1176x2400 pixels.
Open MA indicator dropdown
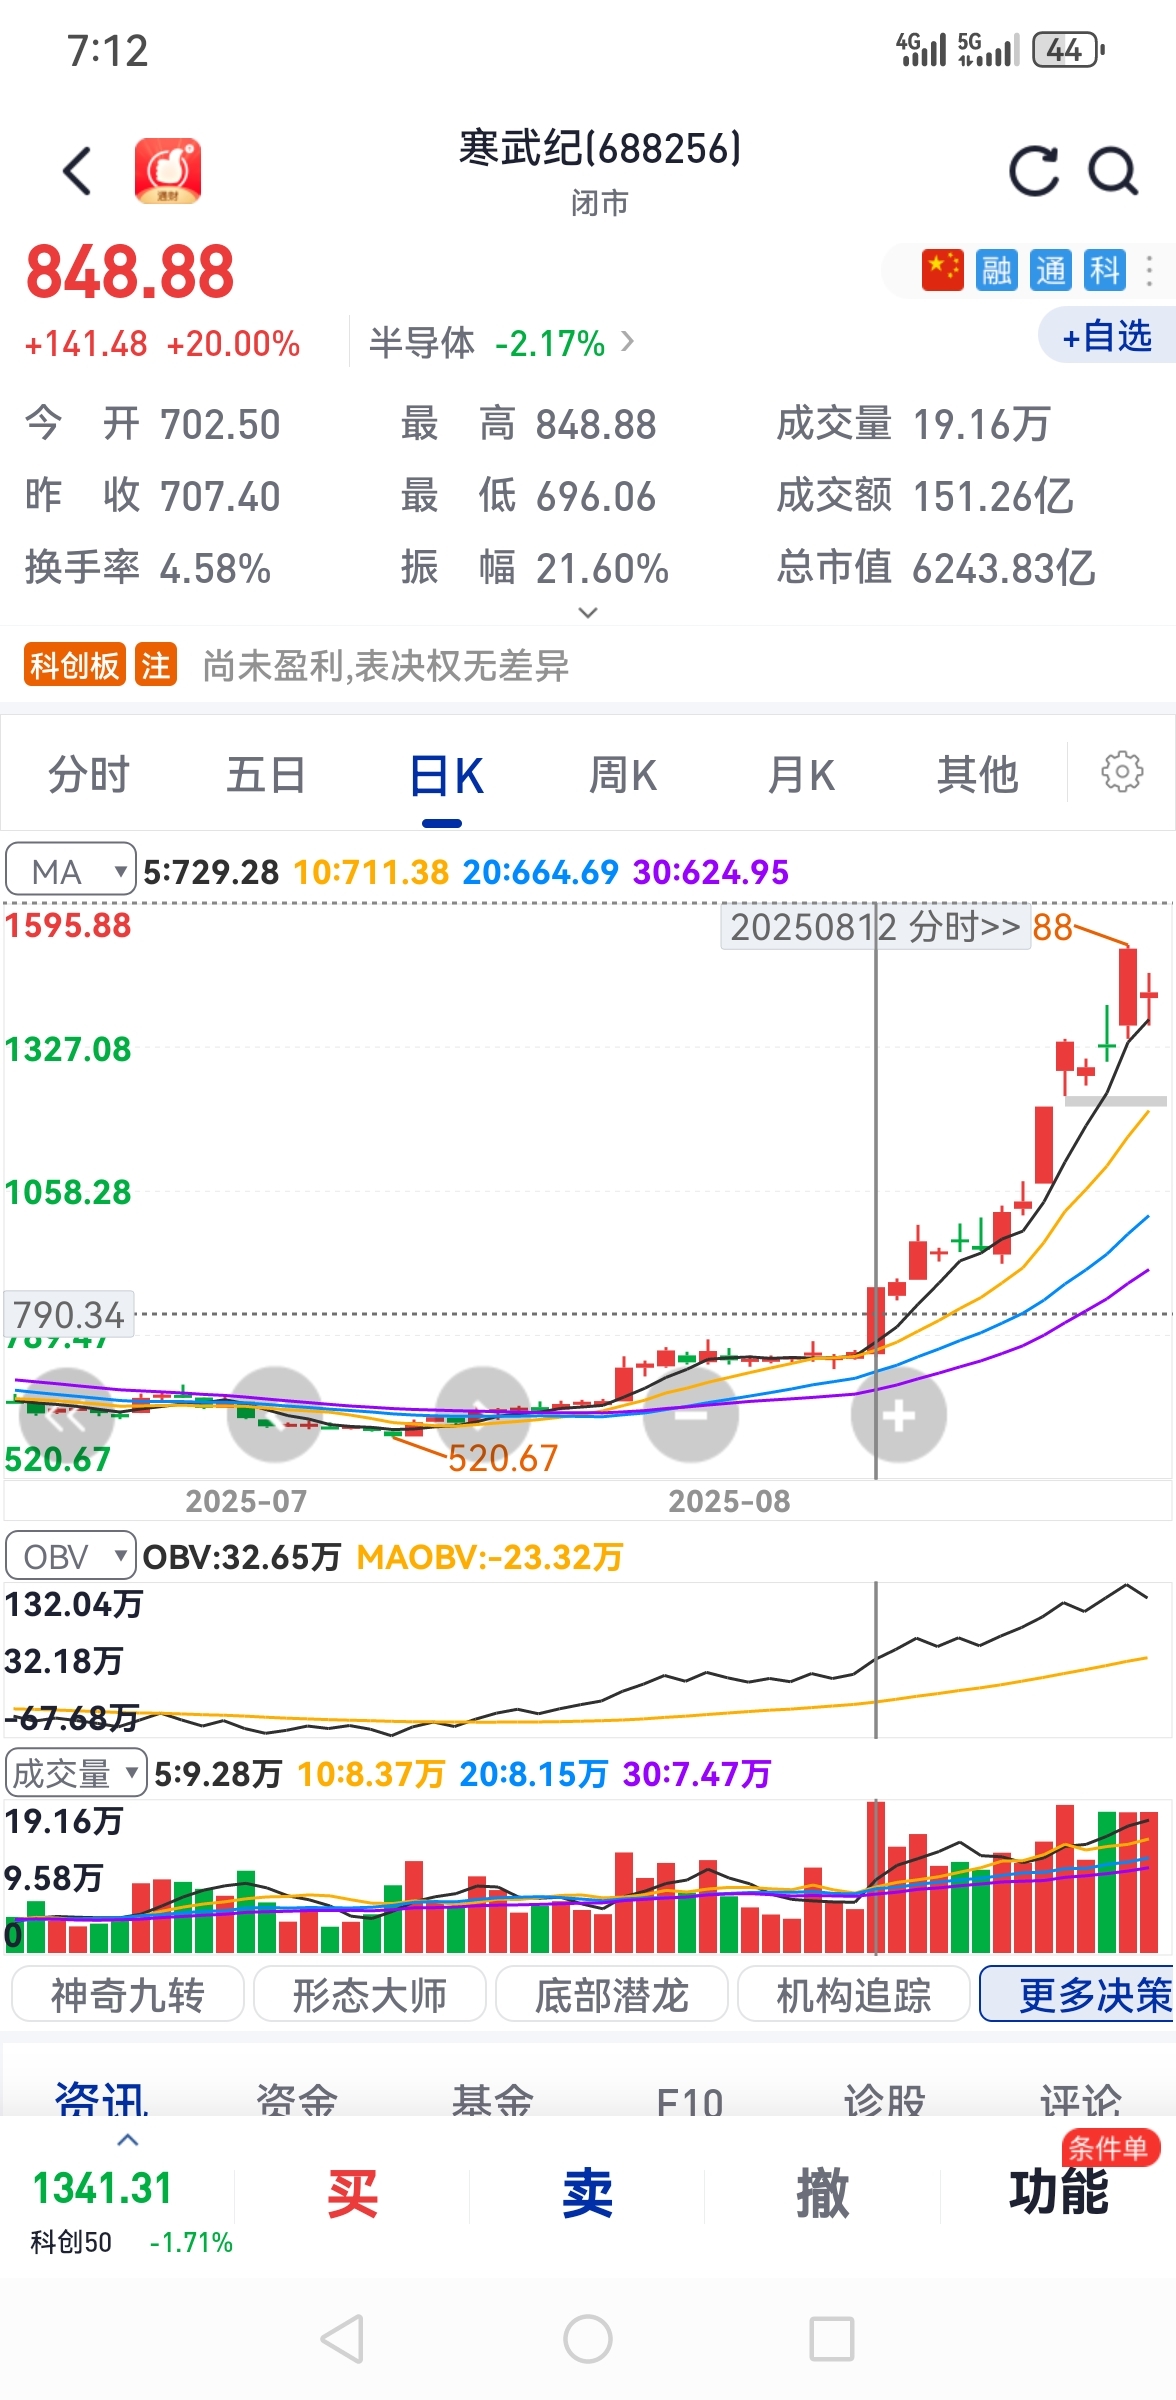[x=71, y=871]
